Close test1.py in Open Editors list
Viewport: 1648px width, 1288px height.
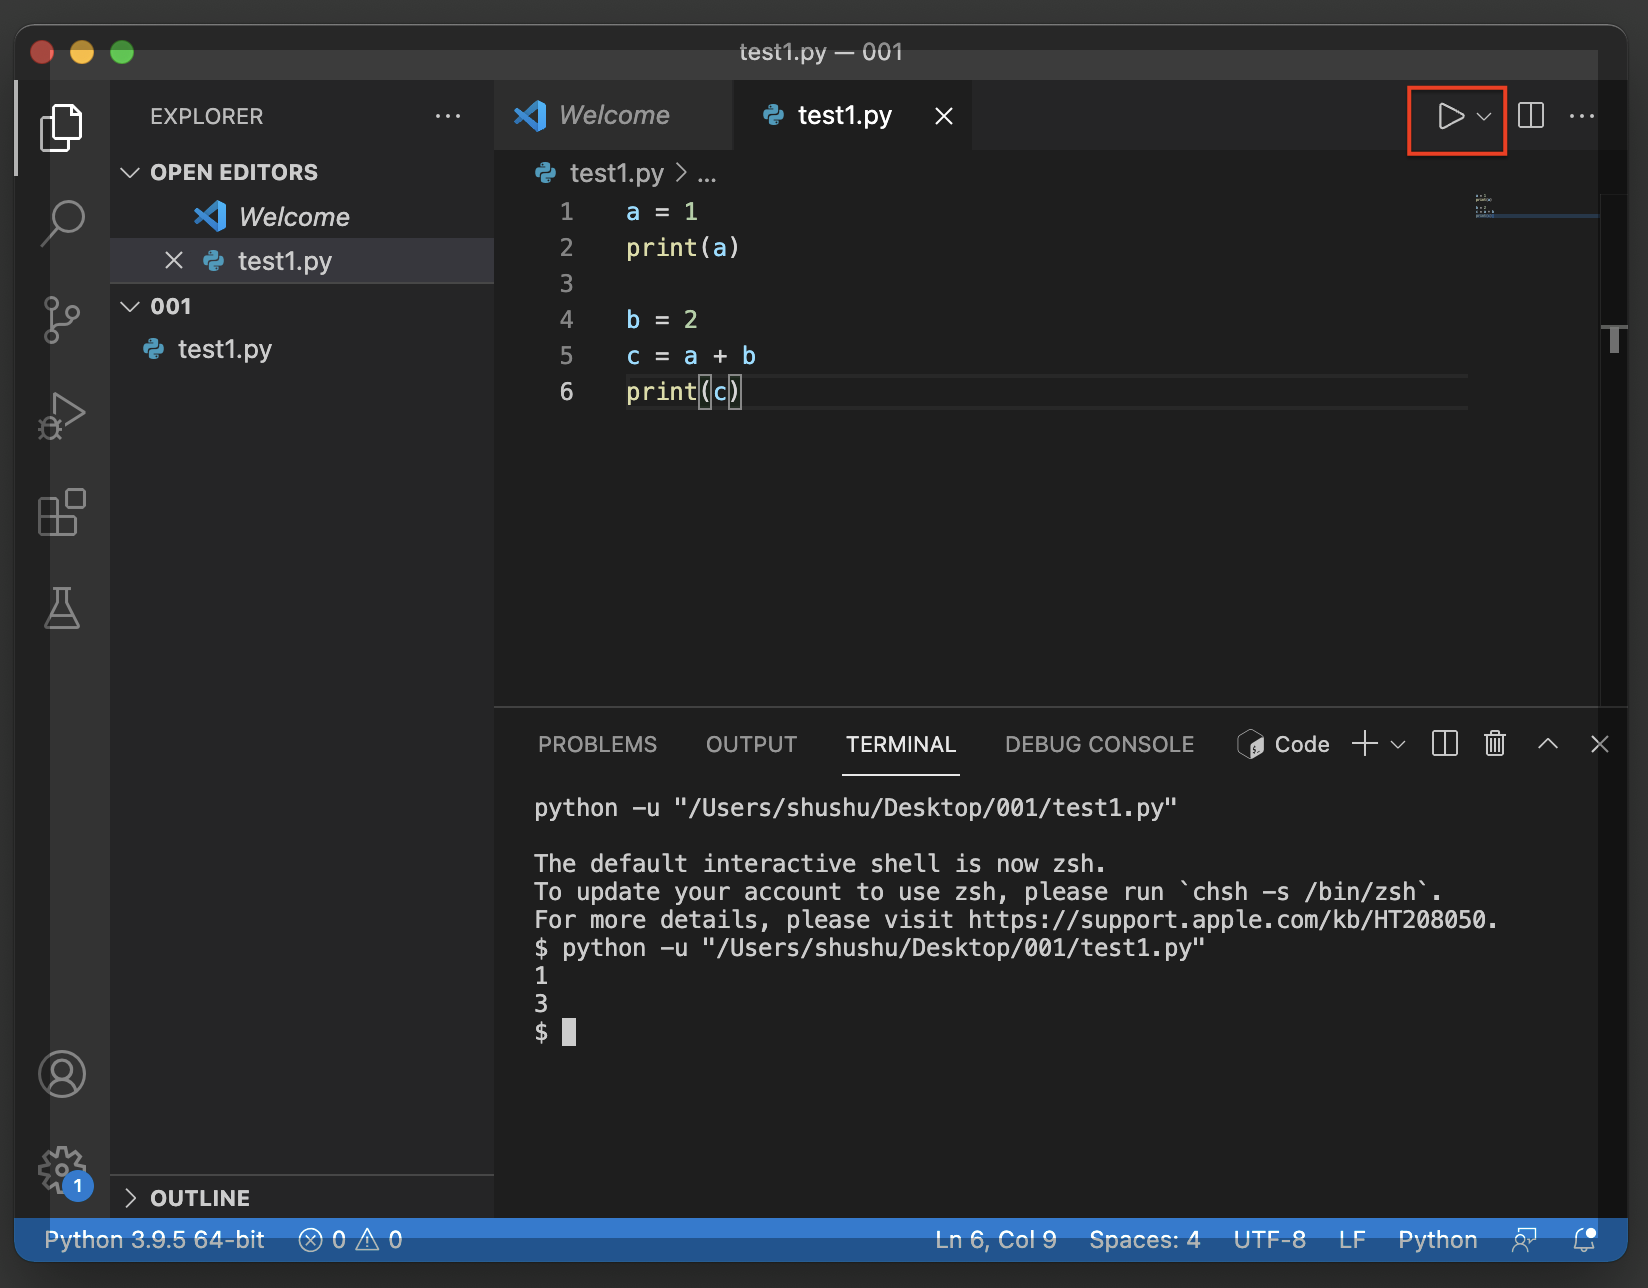pos(174,261)
